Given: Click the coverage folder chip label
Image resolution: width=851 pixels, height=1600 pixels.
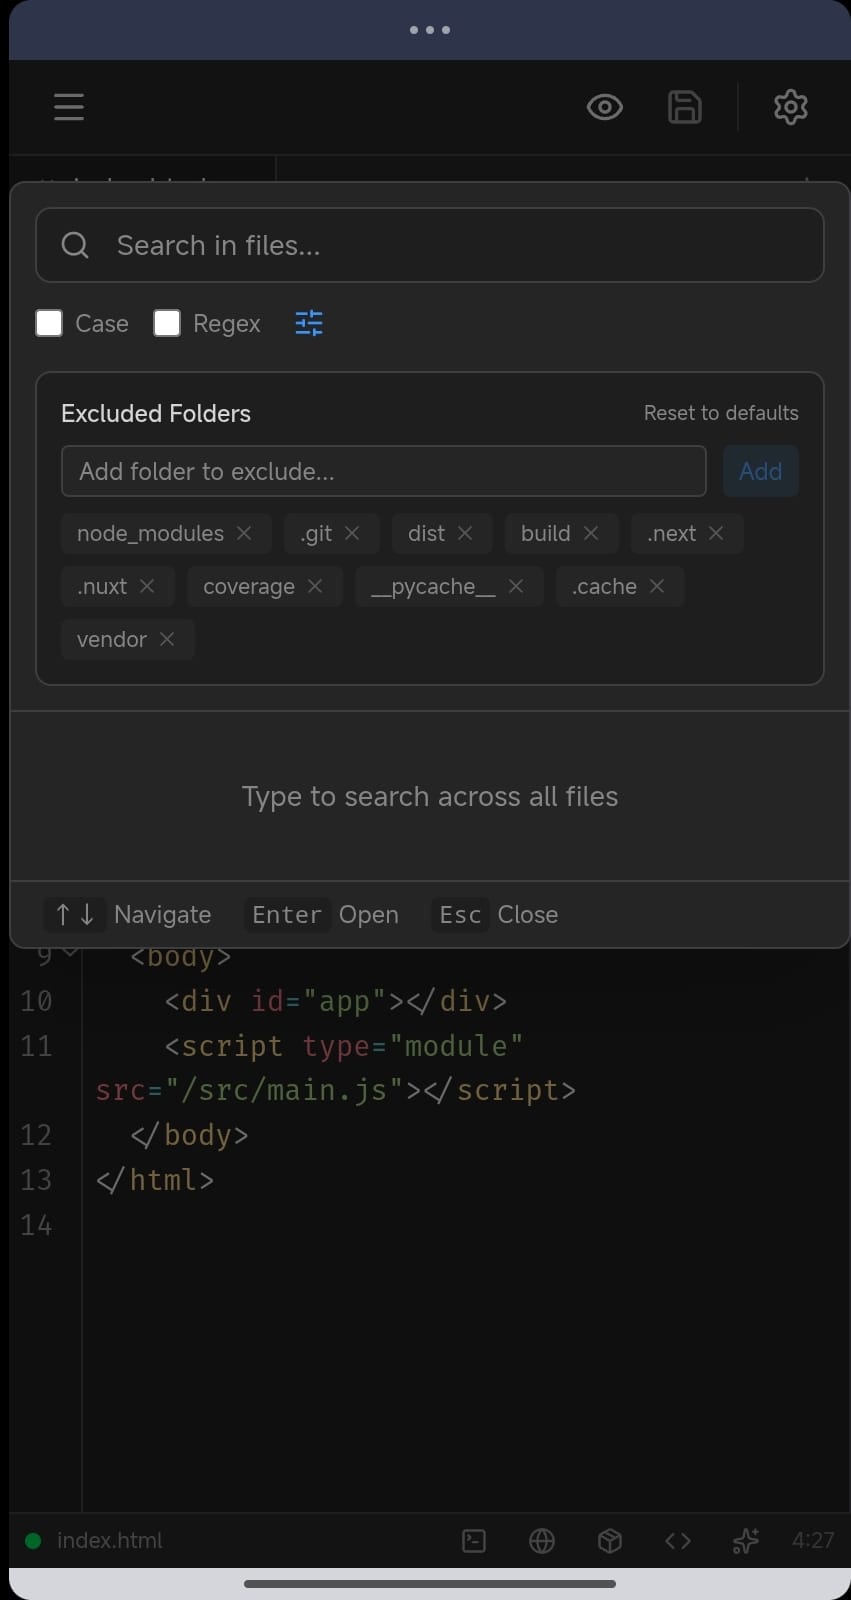Looking at the screenshot, I should 249,586.
